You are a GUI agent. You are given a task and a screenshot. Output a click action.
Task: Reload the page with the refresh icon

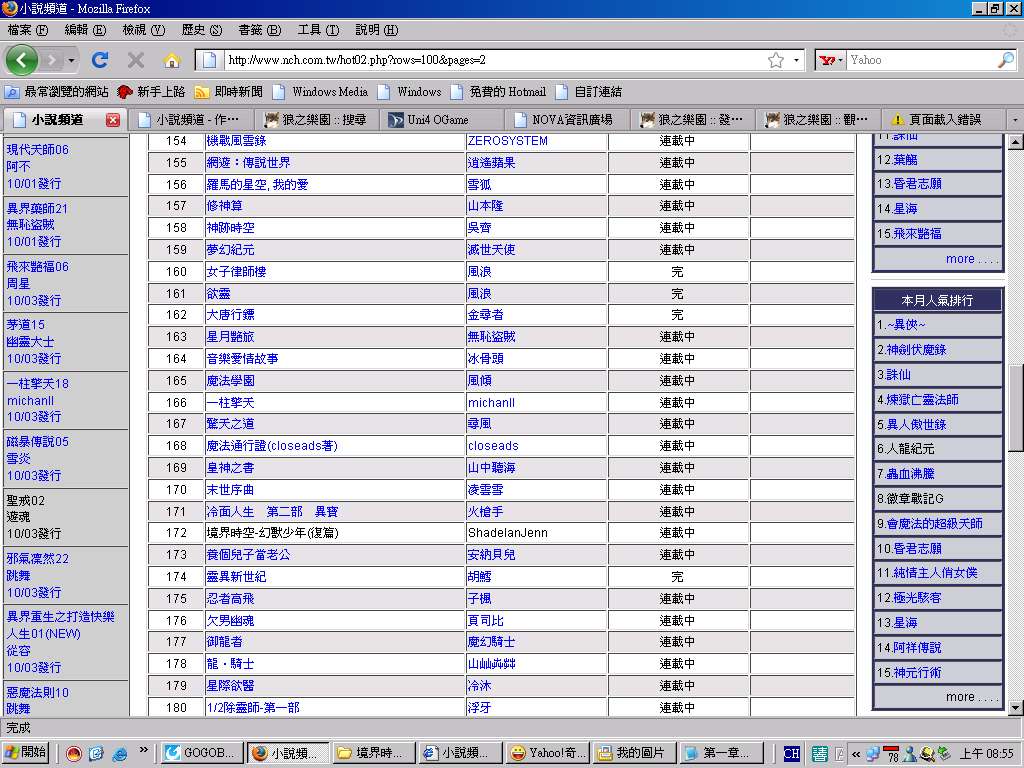(x=99, y=60)
